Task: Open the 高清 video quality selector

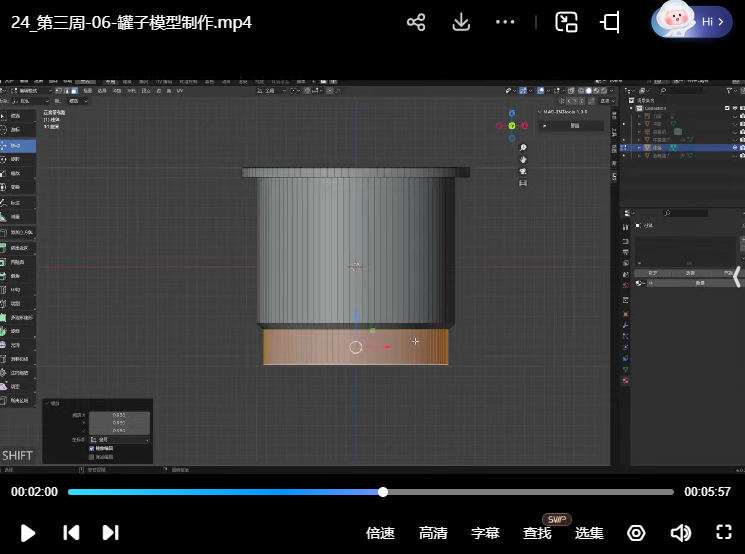Action: coord(433,533)
